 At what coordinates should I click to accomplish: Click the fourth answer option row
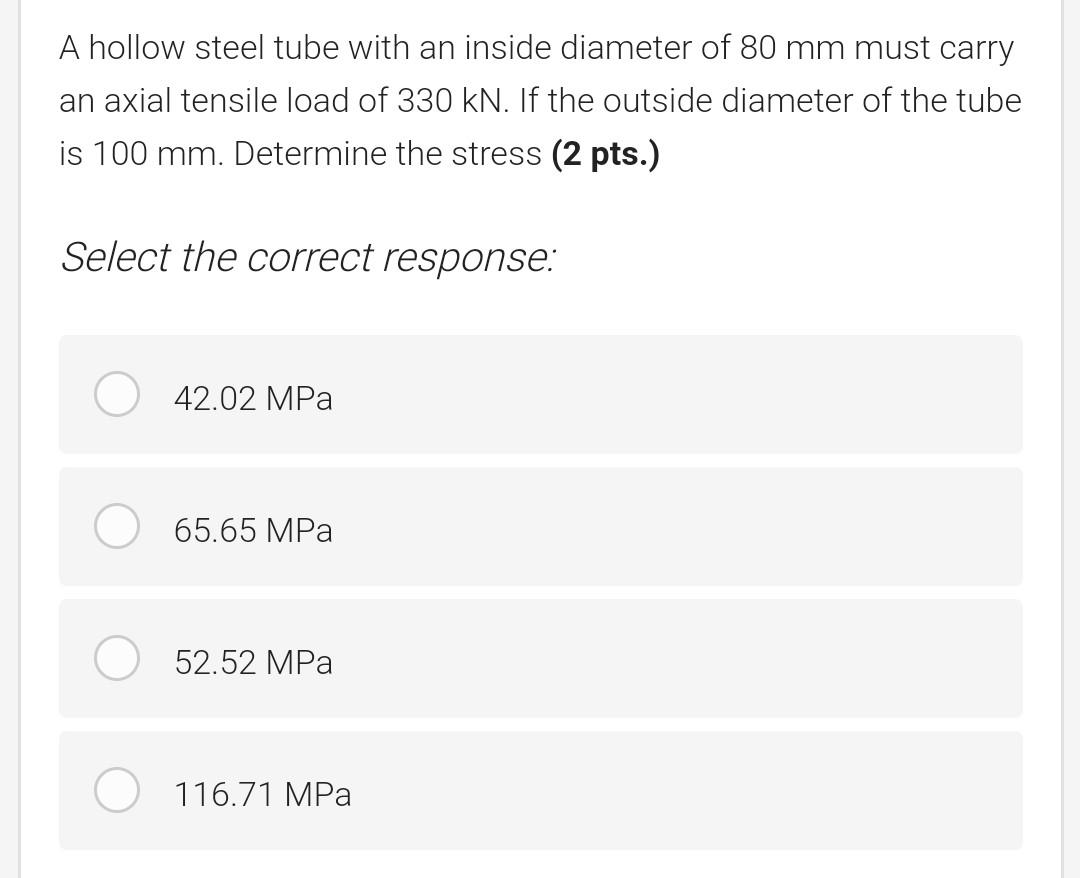(541, 790)
